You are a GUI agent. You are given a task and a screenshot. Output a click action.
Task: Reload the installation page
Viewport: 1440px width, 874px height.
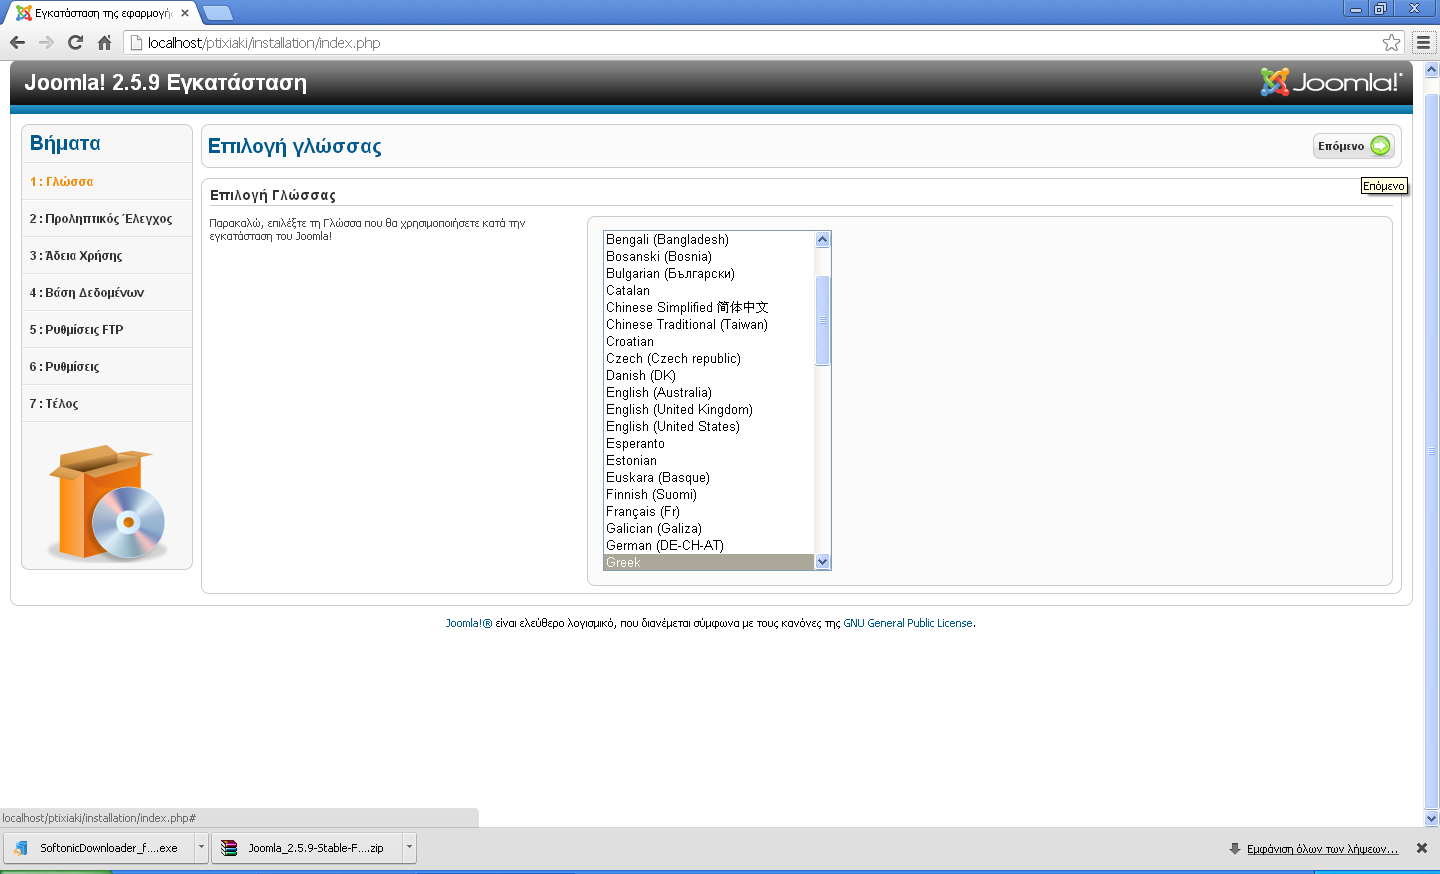point(75,42)
